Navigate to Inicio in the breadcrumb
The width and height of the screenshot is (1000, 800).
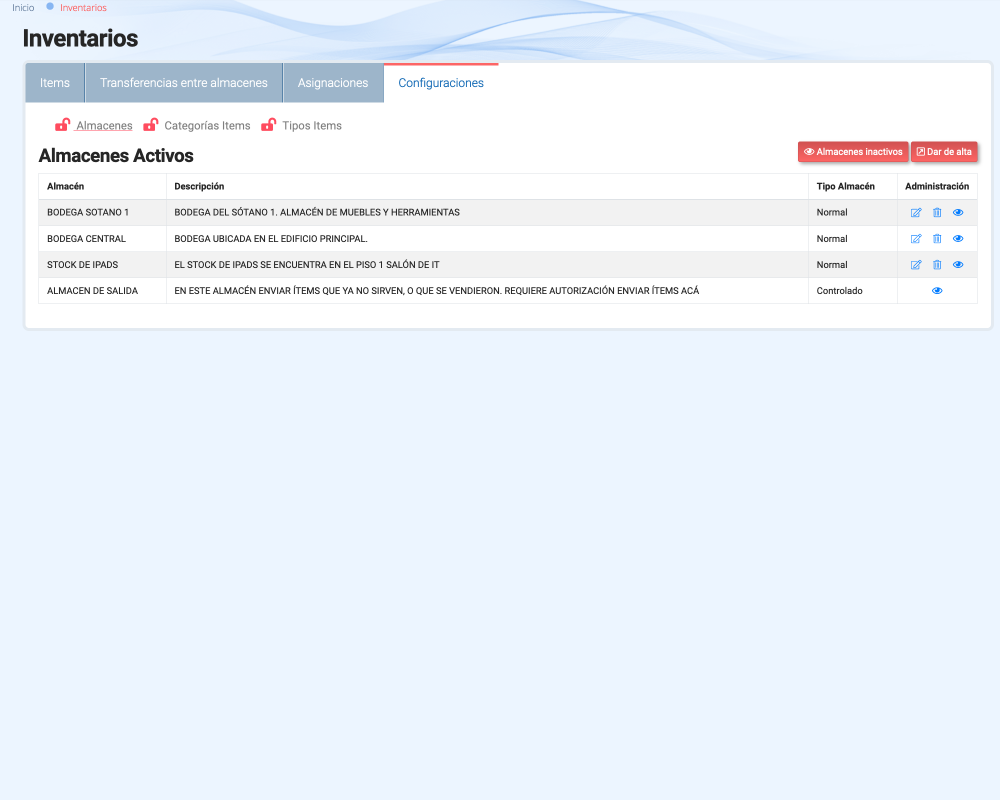23,8
